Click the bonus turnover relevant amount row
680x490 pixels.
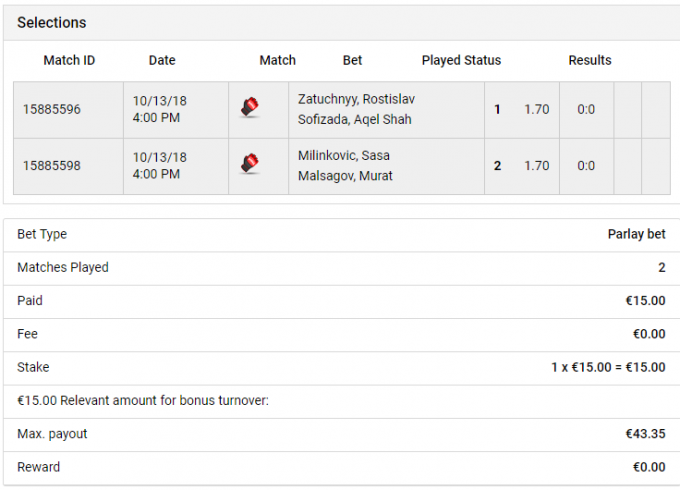(342, 401)
